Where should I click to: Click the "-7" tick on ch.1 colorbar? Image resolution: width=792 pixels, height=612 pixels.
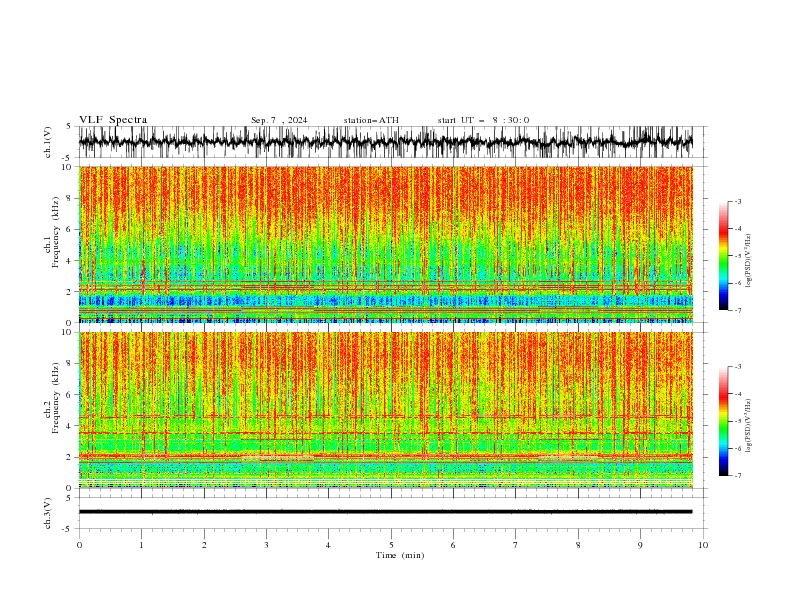738,310
